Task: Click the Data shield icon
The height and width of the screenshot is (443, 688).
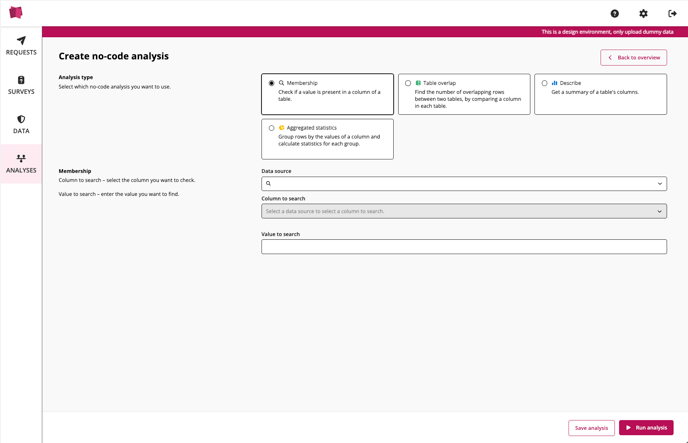Action: tap(21, 119)
